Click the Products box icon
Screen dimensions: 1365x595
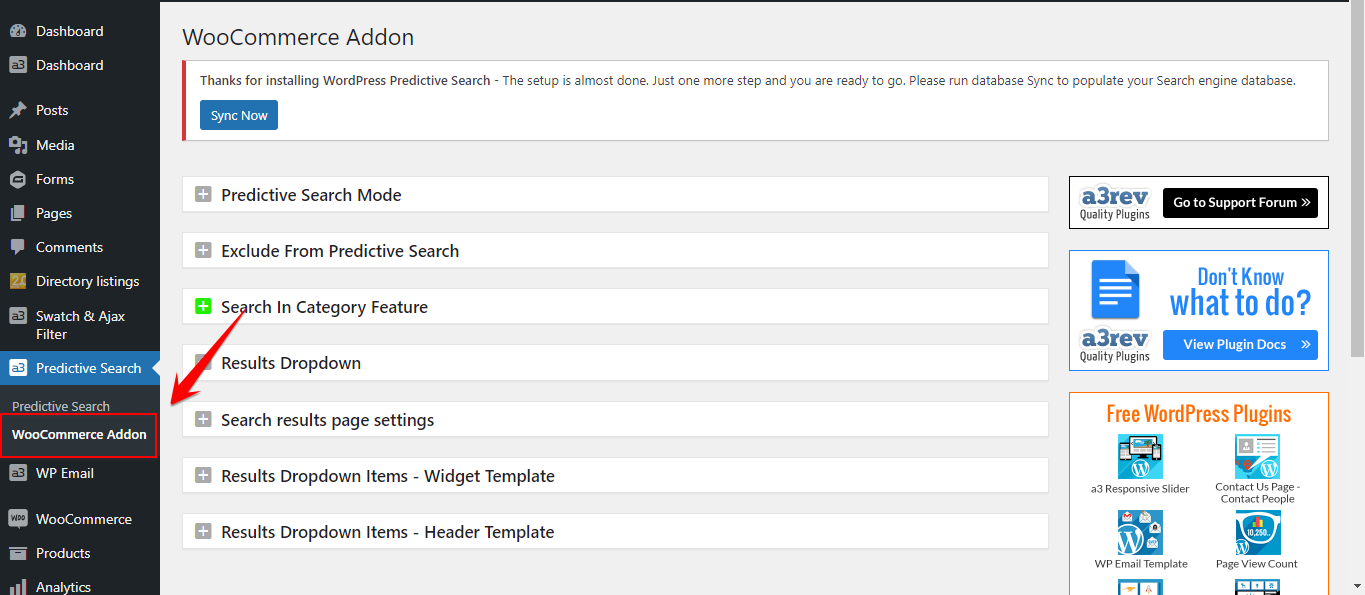pyautogui.click(x=18, y=553)
